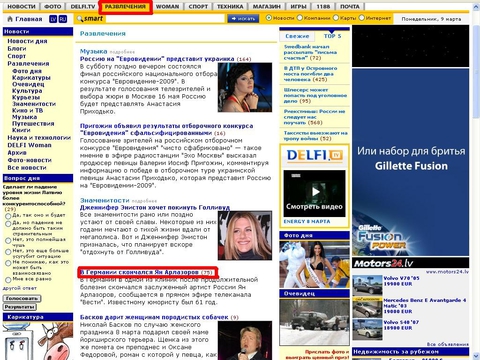Switch to the TOP 5 tab
Image resolution: width=480 pixels, height=360 pixels.
click(x=332, y=36)
